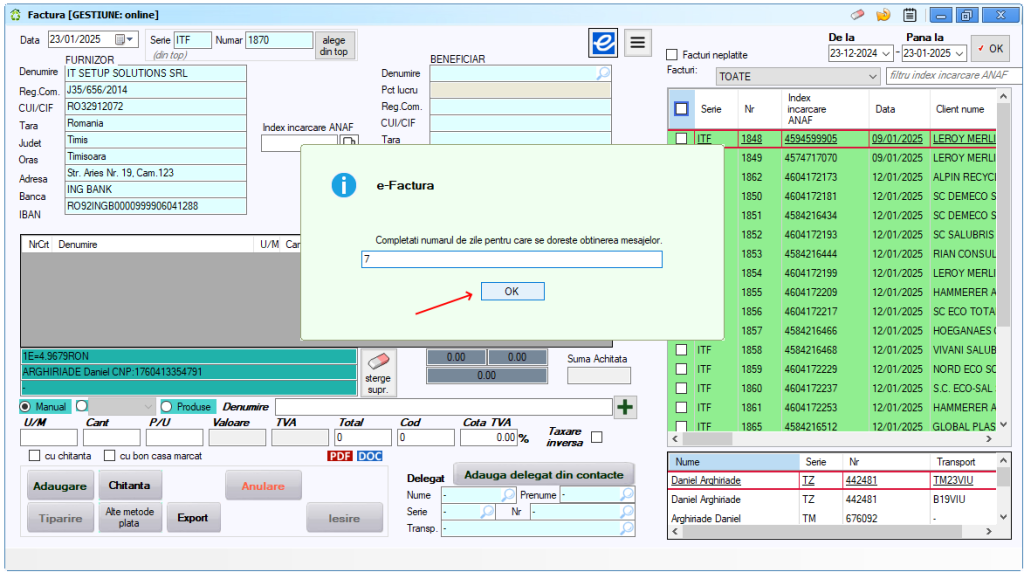Click magnifier next to Delegat Serie field
The height and width of the screenshot is (572, 1024).
[487, 512]
